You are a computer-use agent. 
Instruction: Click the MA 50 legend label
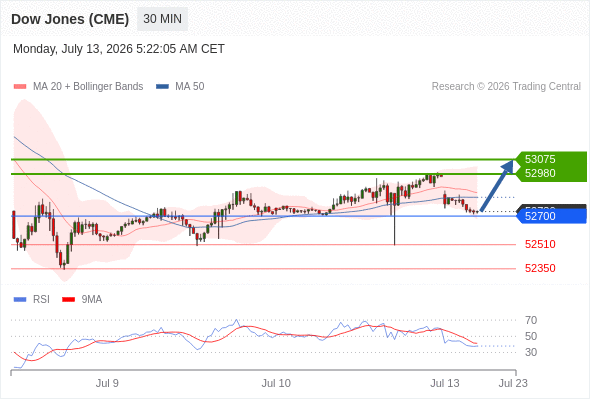pos(190,87)
